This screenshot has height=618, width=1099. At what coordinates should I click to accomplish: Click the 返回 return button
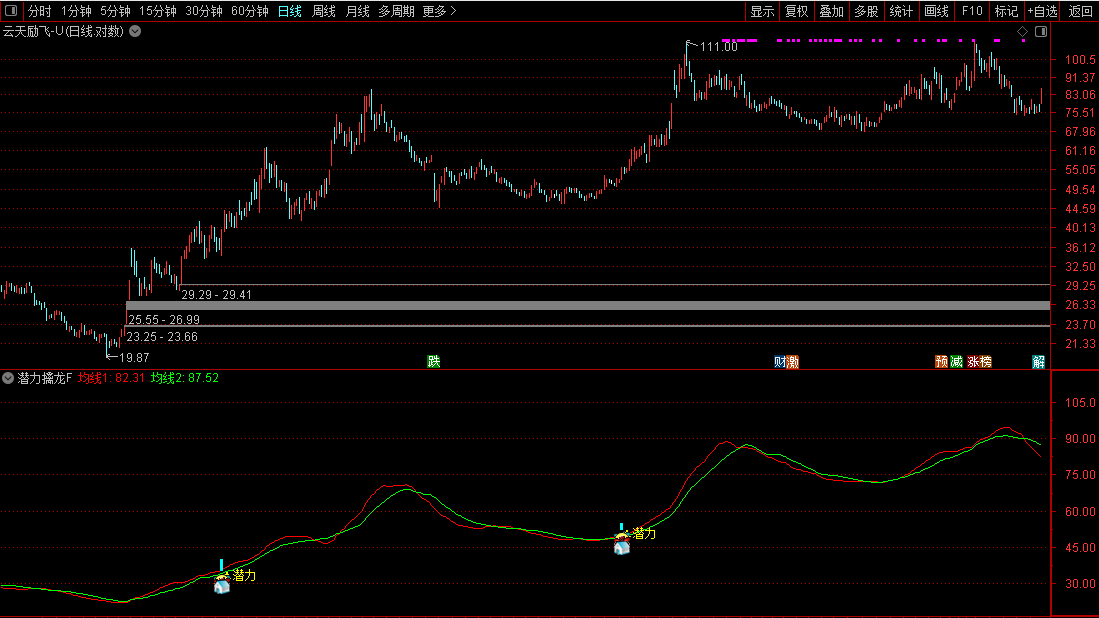[1080, 11]
